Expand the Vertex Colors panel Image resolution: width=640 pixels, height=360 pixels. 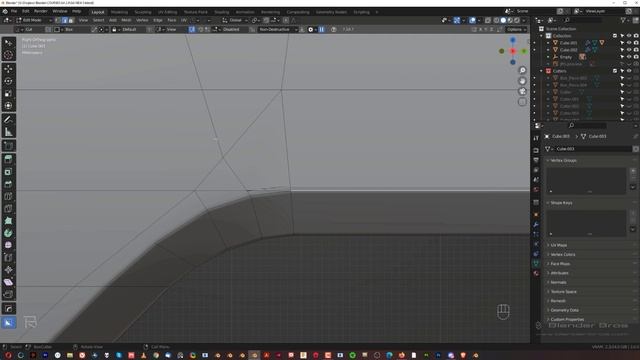click(x=562, y=255)
